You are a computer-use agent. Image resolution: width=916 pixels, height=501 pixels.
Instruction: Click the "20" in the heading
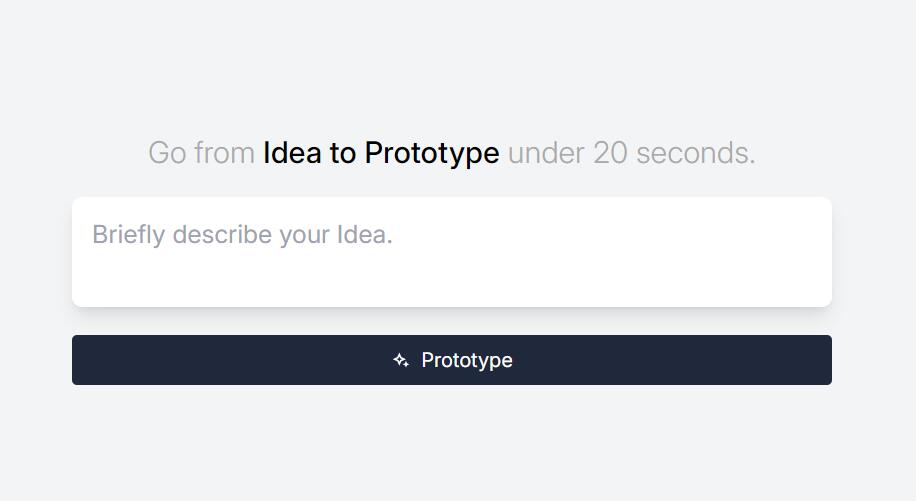point(610,153)
